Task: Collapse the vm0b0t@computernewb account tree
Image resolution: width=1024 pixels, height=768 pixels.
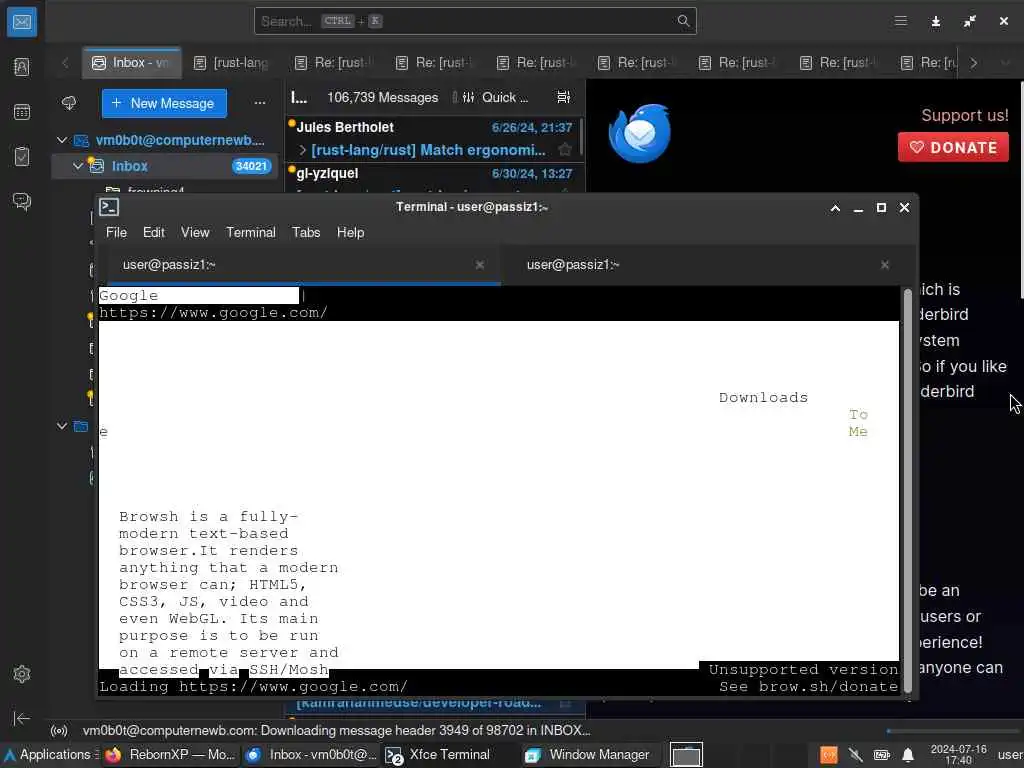Action: tap(62, 140)
